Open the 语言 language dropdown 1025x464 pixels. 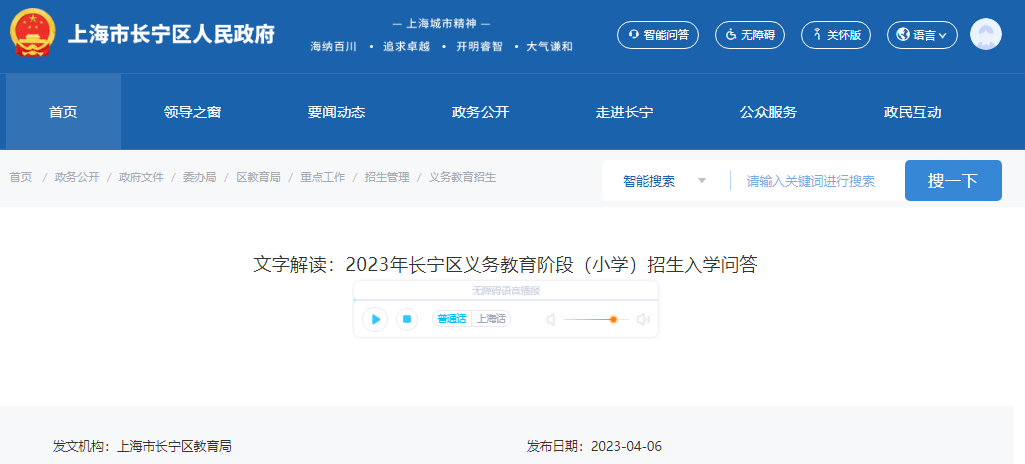click(923, 35)
